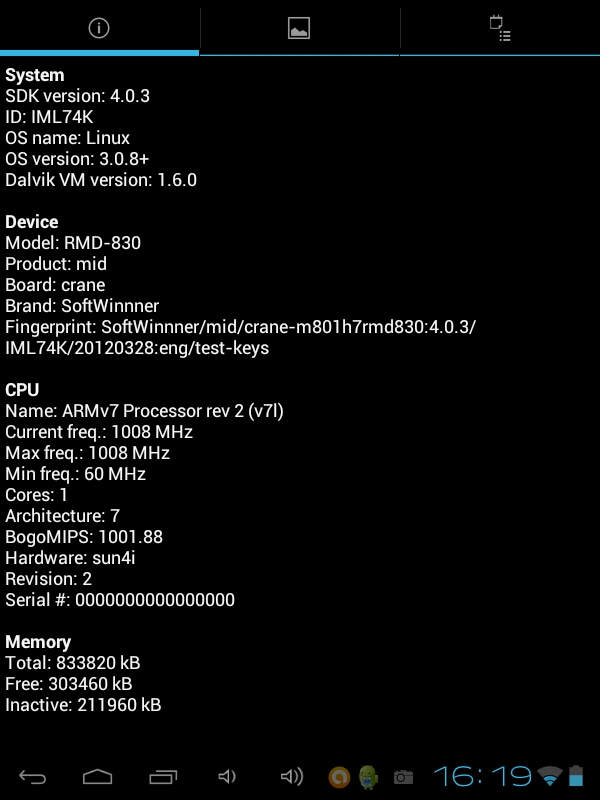Image resolution: width=600 pixels, height=800 pixels.
Task: Go to Home via the navigation bar
Action: (x=97, y=777)
